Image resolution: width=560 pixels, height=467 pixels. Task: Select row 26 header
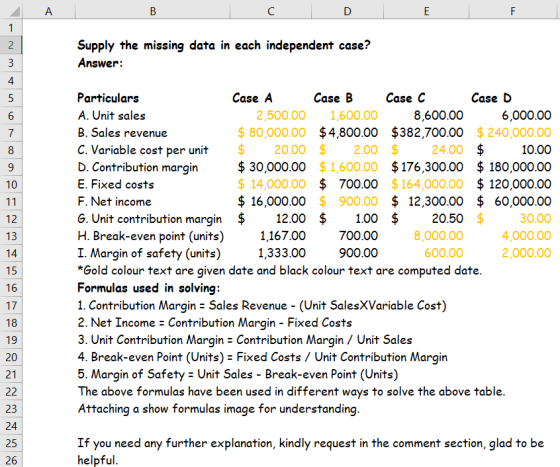tap(11, 460)
